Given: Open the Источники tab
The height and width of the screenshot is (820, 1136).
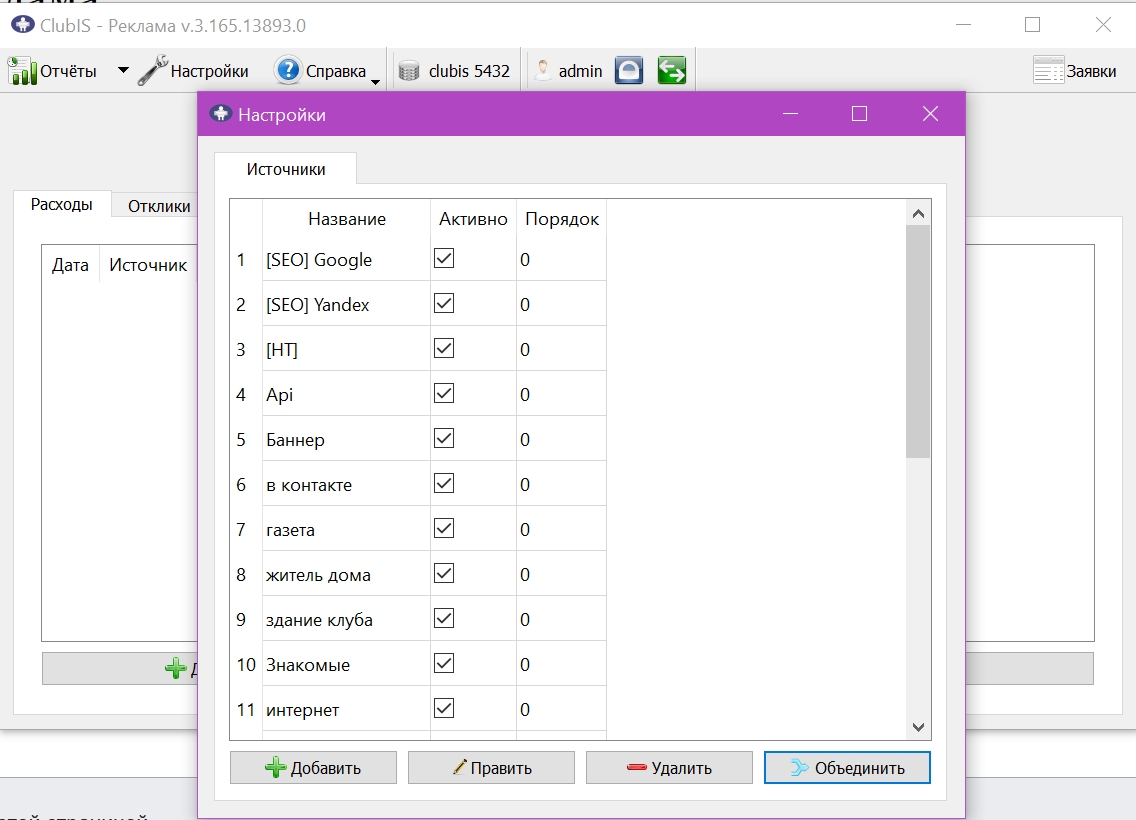Looking at the screenshot, I should pyautogui.click(x=285, y=169).
